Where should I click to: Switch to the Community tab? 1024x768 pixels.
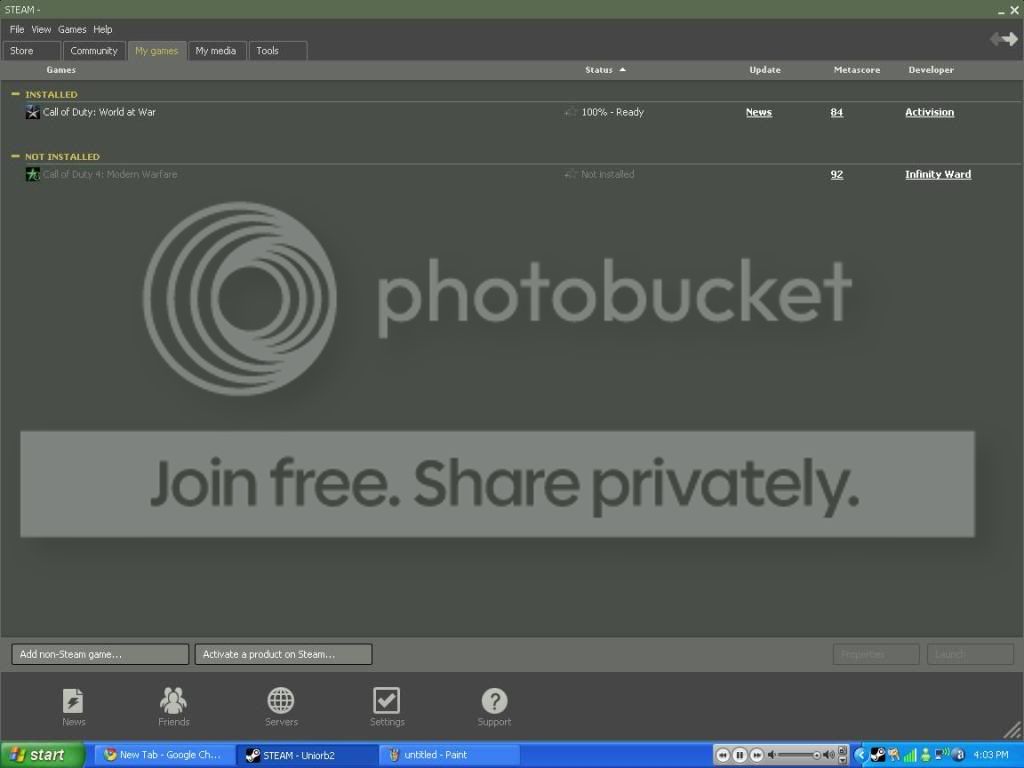[x=94, y=51]
